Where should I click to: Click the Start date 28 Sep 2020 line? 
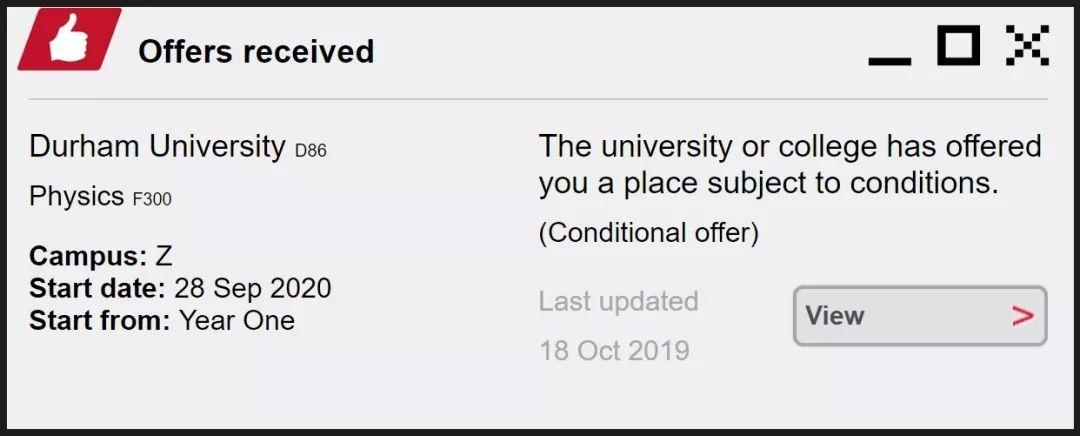[180, 288]
